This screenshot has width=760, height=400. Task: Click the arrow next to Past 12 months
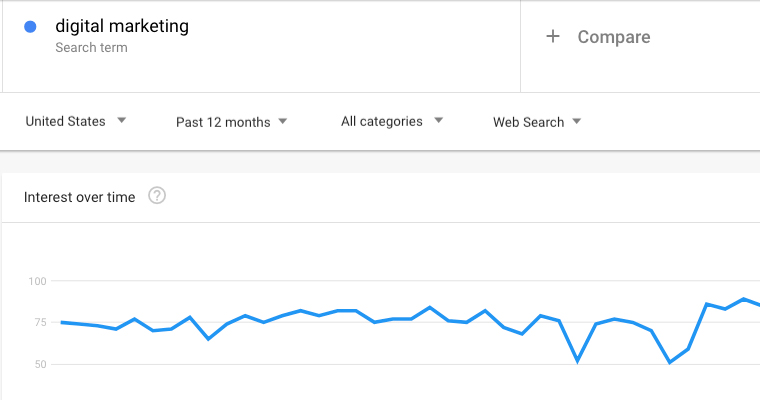point(283,122)
